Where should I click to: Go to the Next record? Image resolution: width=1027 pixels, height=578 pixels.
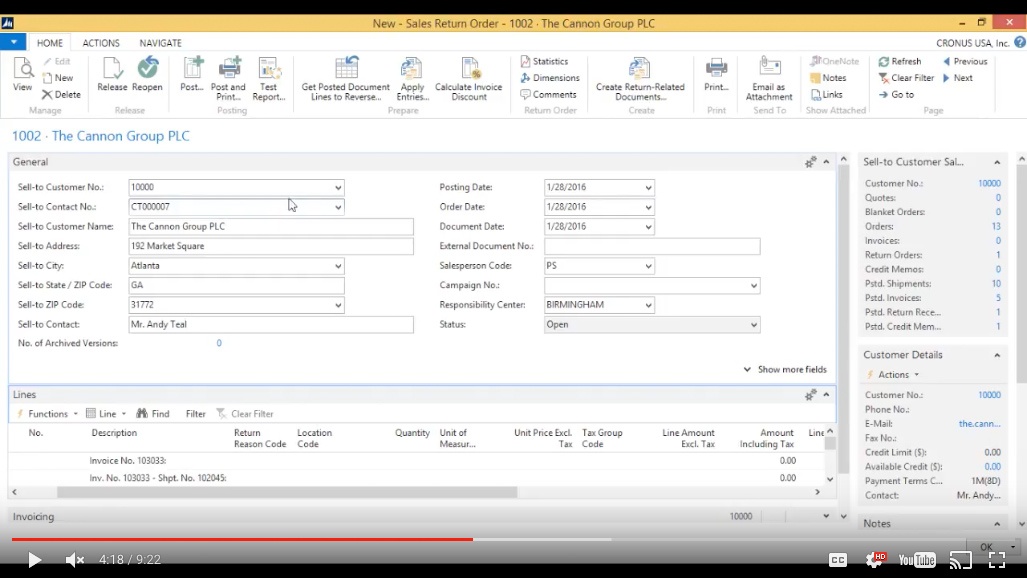pyautogui.click(x=958, y=78)
